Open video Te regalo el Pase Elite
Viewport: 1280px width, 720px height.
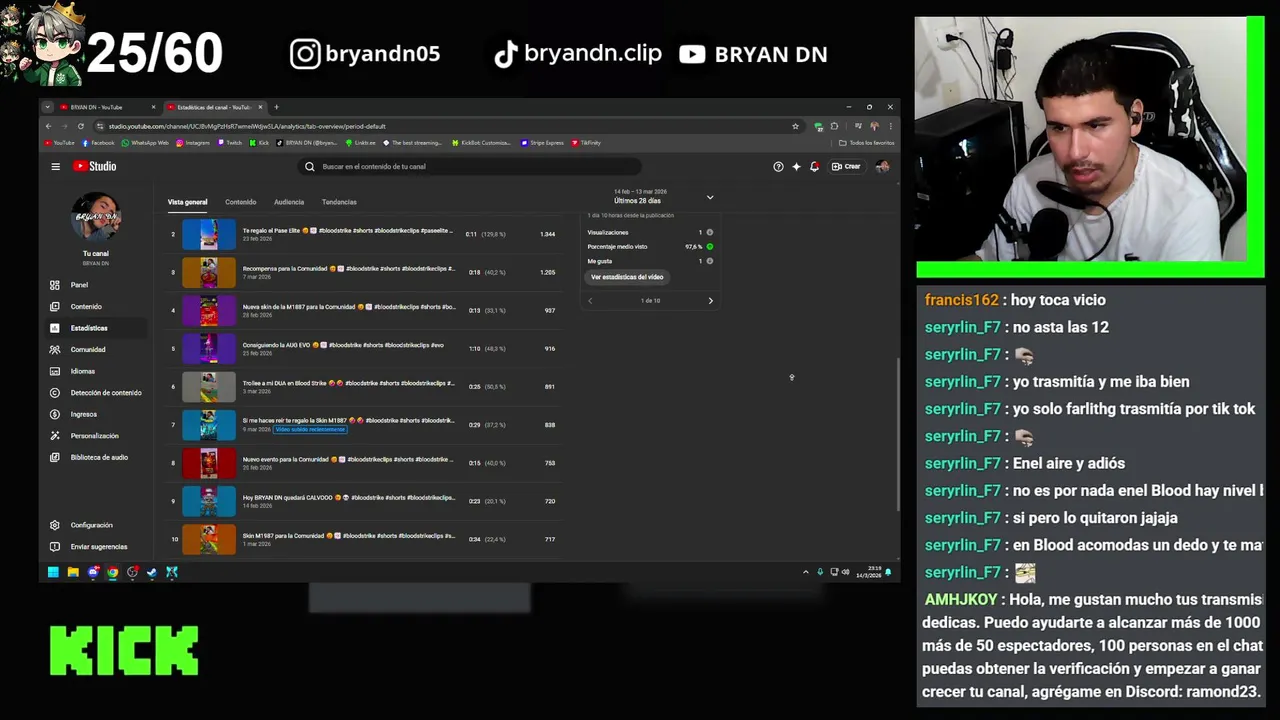click(347, 231)
